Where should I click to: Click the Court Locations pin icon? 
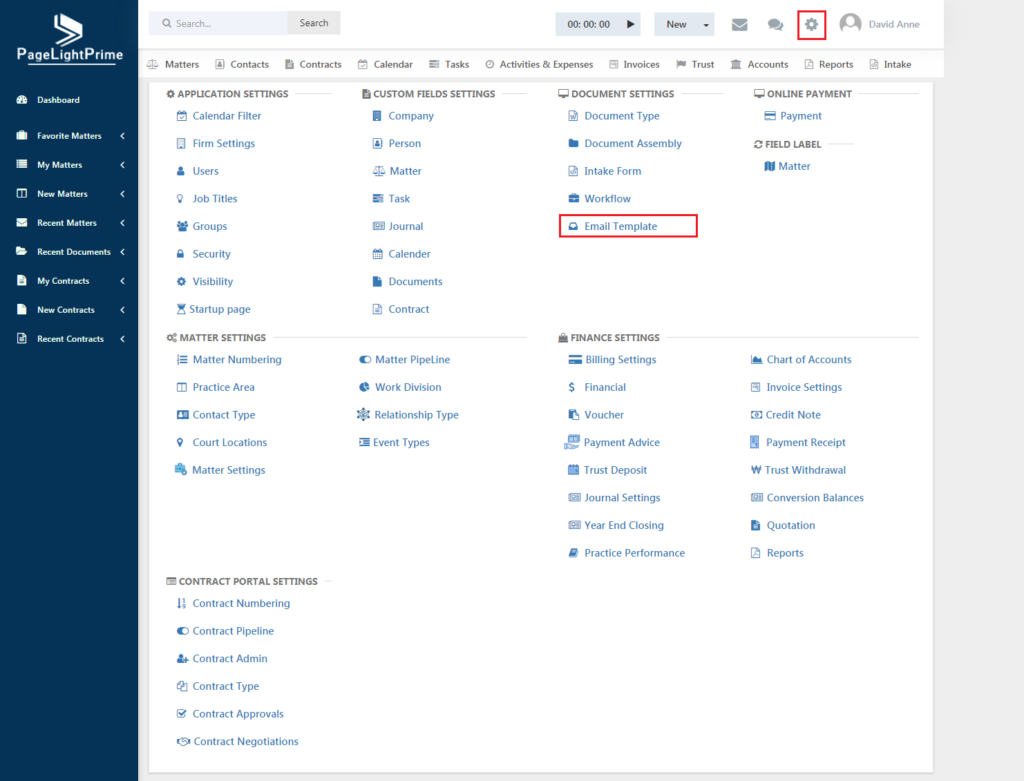pyautogui.click(x=180, y=443)
